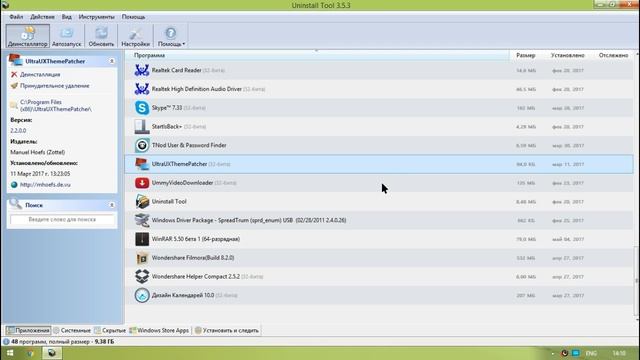Select the Skype™ 7.33 program name
Viewport: 640px width, 360px height.
coord(167,108)
